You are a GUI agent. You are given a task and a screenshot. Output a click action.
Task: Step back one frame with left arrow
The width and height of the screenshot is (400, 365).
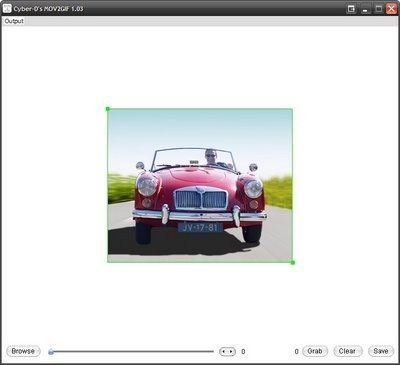coord(224,352)
